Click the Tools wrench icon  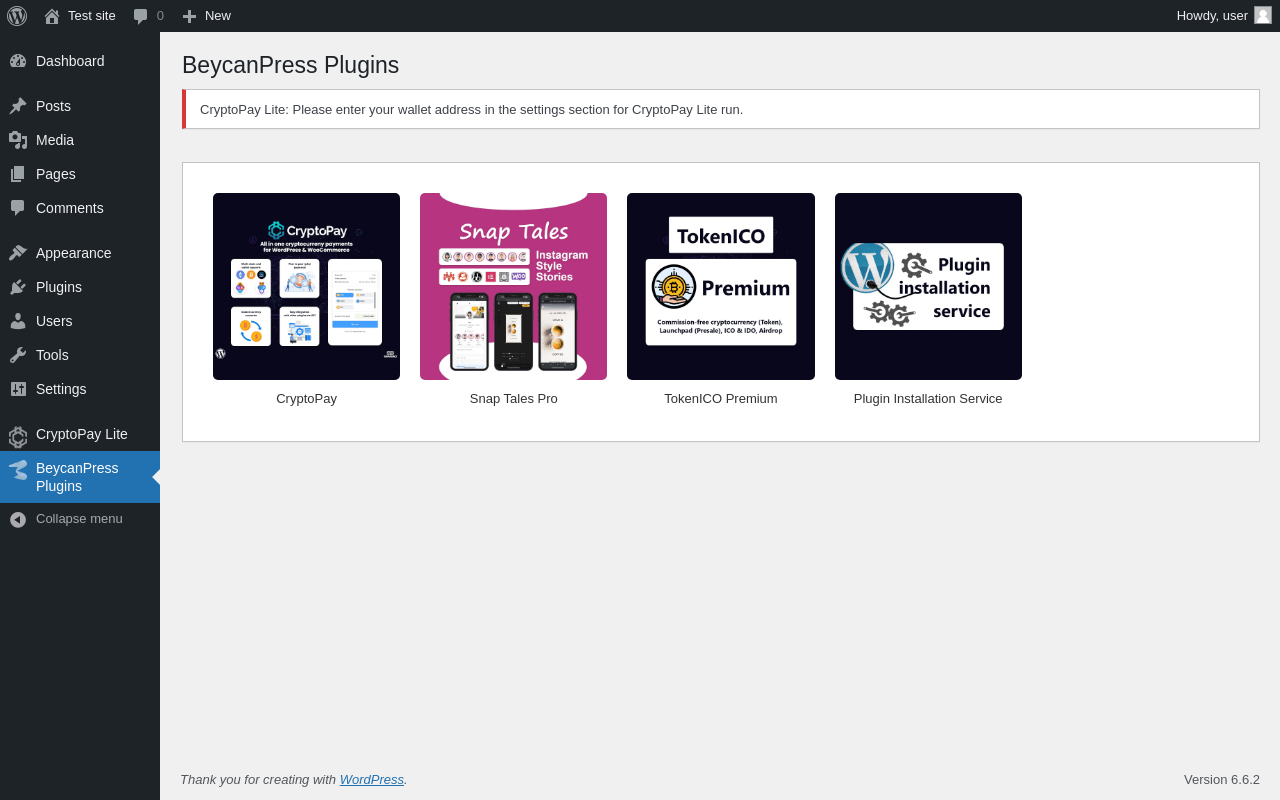pyautogui.click(x=18, y=355)
